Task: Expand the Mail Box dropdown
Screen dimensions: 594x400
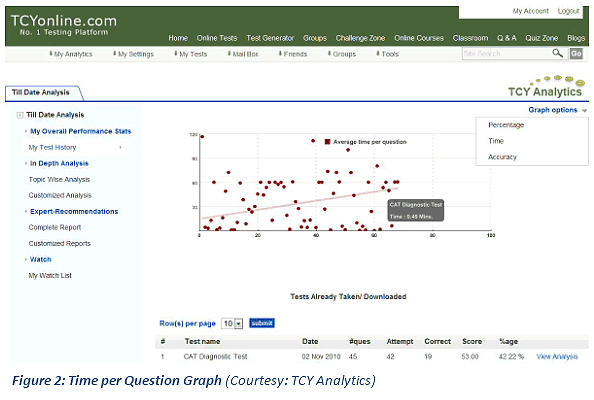Action: pyautogui.click(x=243, y=54)
